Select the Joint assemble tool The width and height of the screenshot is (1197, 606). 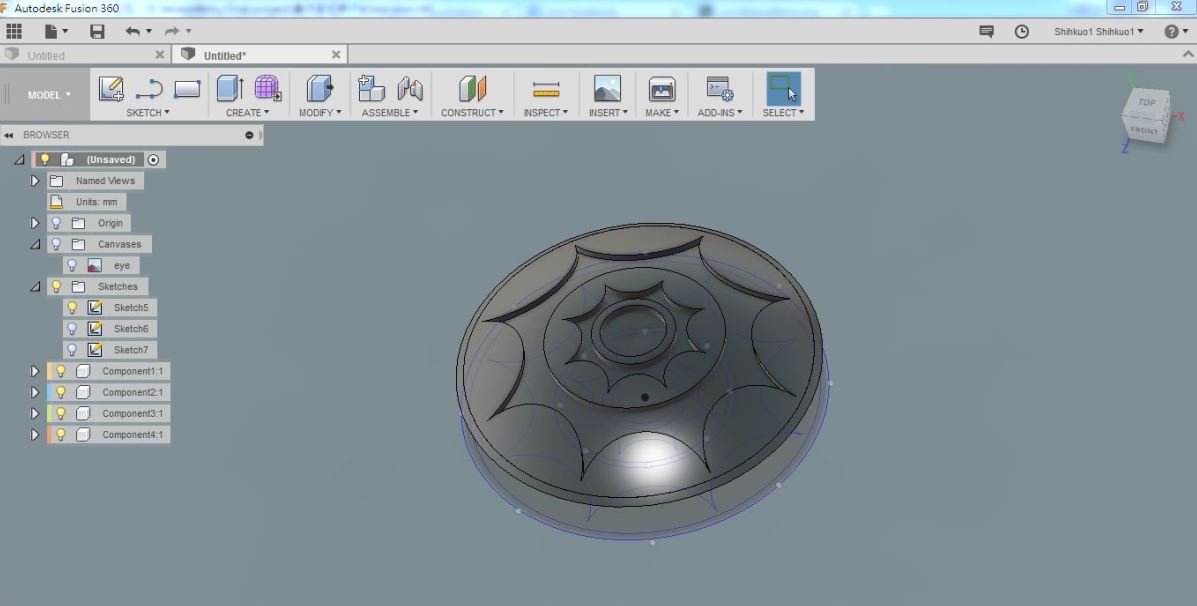pyautogui.click(x=410, y=89)
